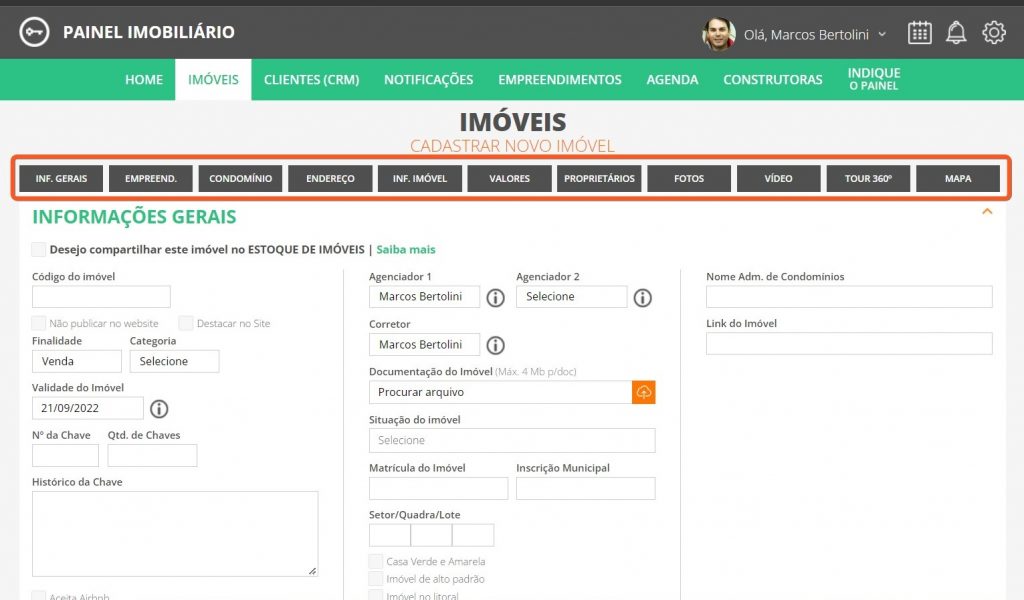Open the Categoria dropdown
1024x600 pixels.
coord(174,361)
